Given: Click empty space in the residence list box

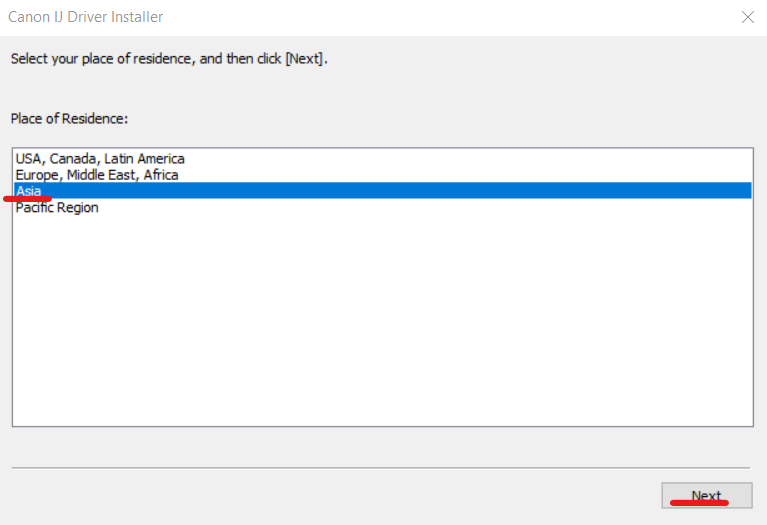Looking at the screenshot, I should coord(380,320).
